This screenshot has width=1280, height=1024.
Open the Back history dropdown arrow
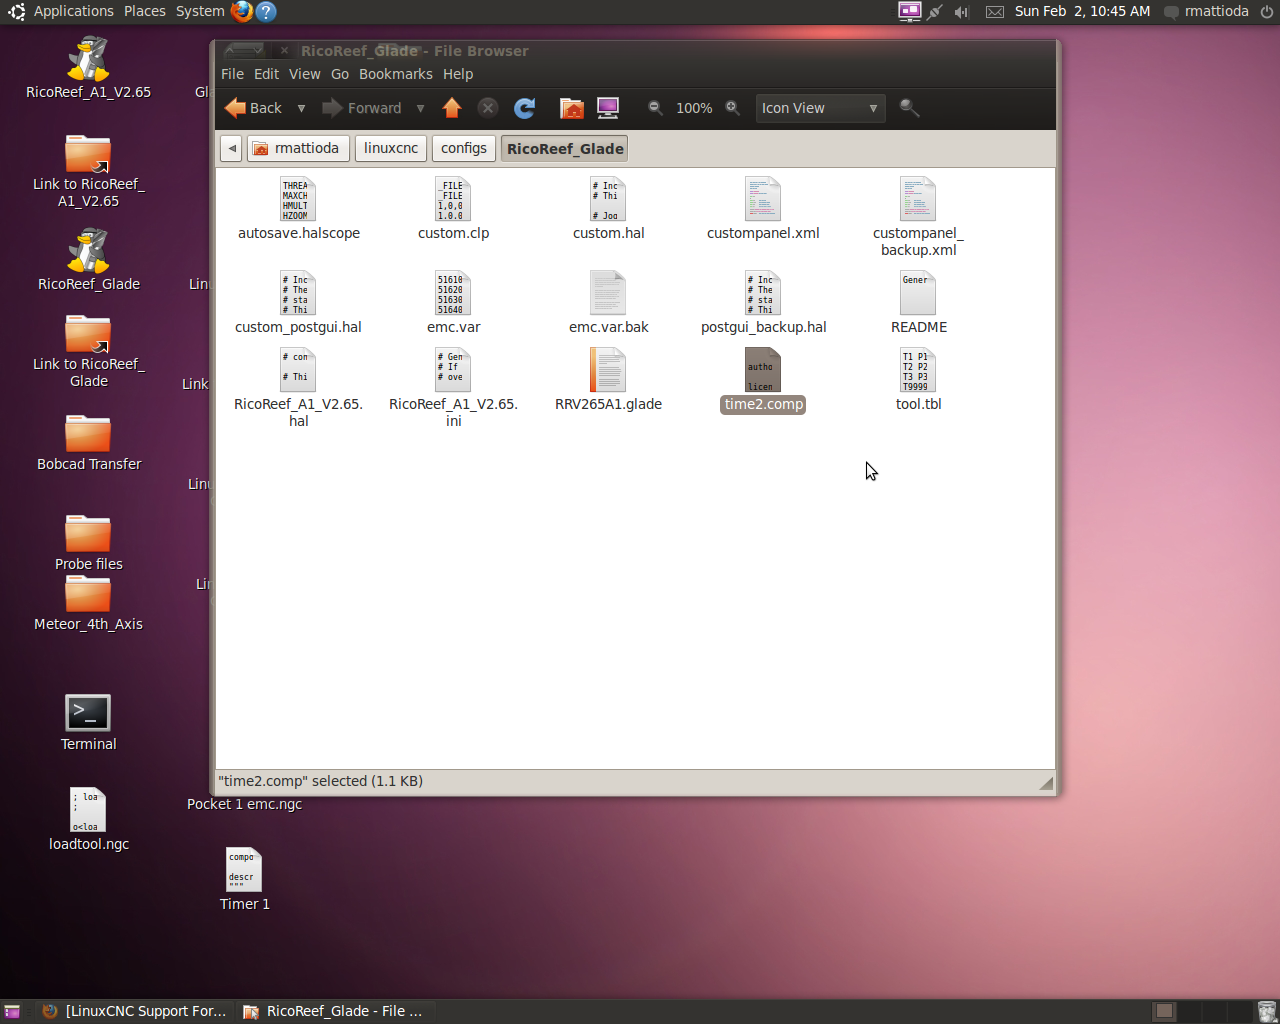(x=301, y=108)
